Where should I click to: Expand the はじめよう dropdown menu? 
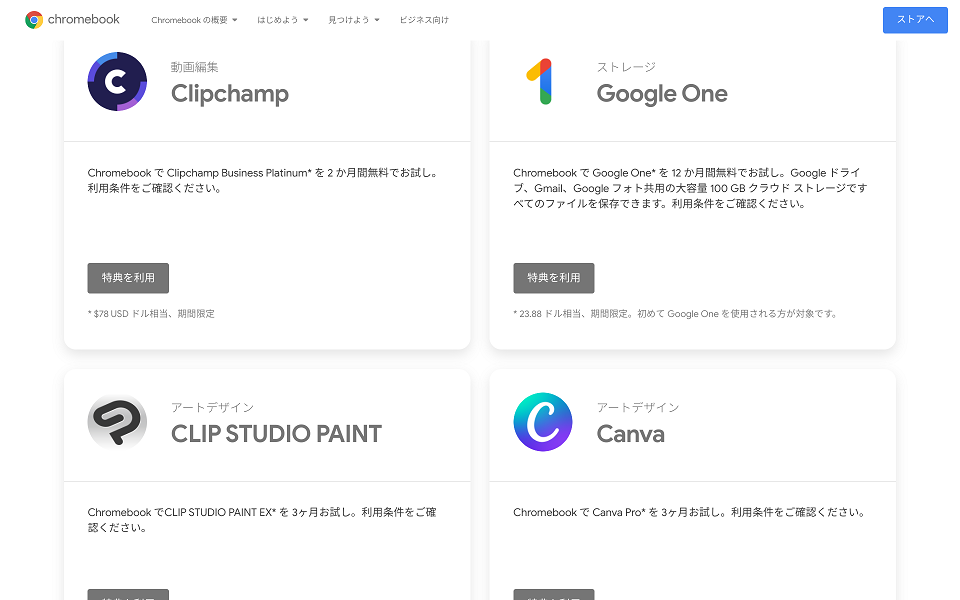(x=282, y=20)
